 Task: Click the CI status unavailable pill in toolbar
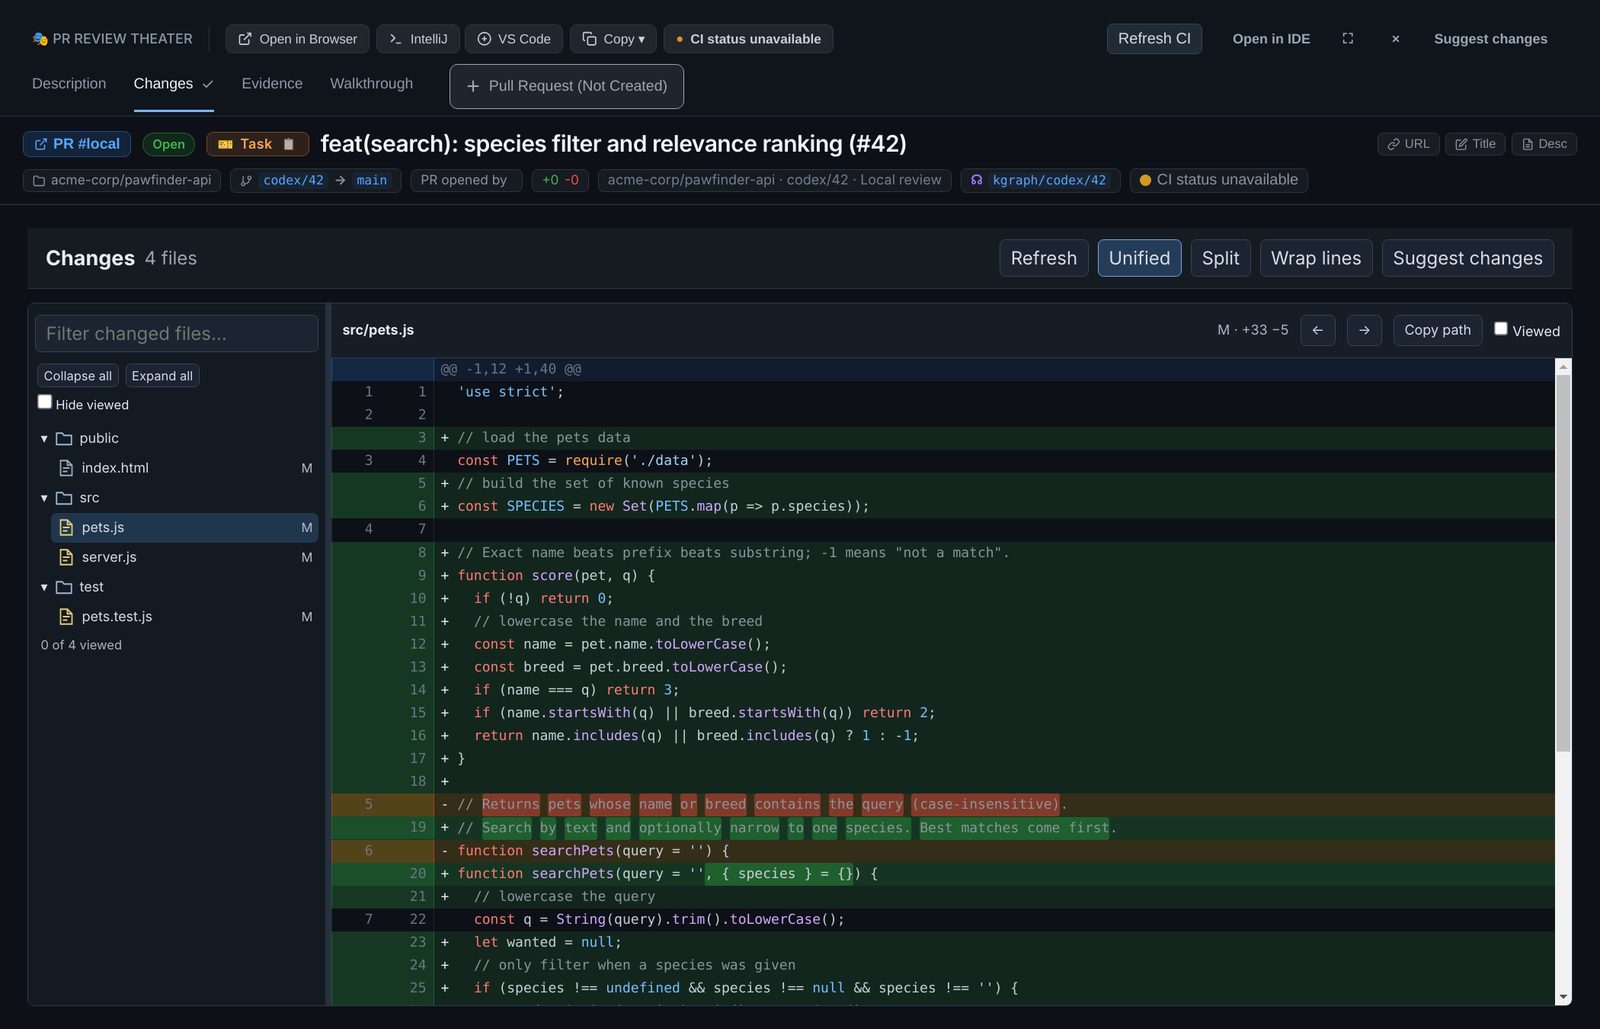[x=748, y=39]
